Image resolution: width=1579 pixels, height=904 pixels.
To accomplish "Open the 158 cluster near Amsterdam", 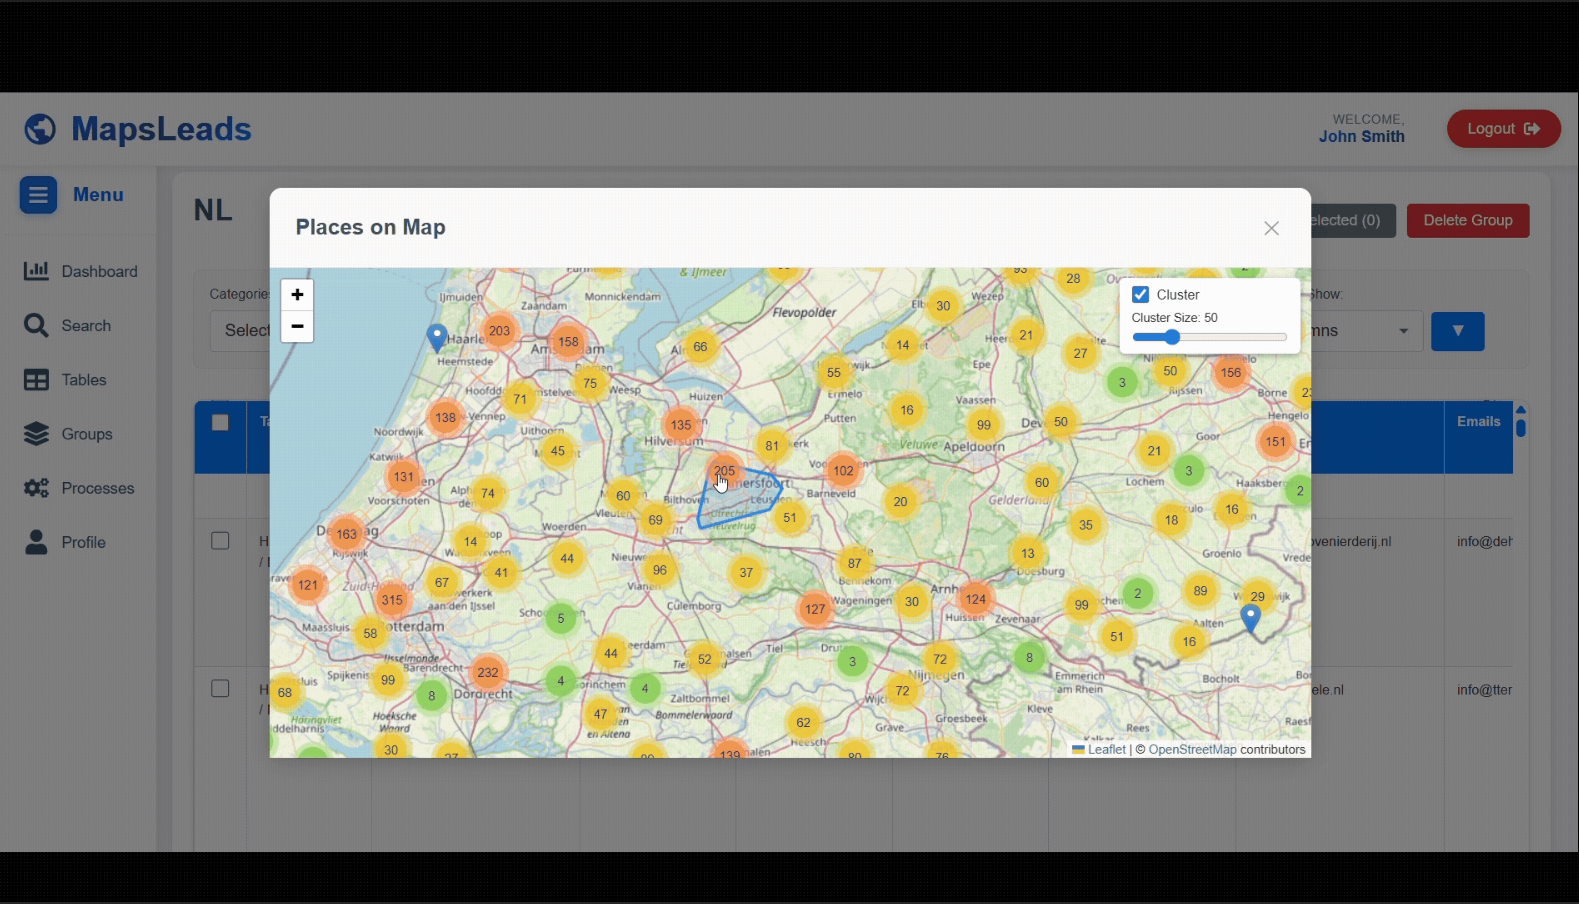I will pyautogui.click(x=568, y=342).
